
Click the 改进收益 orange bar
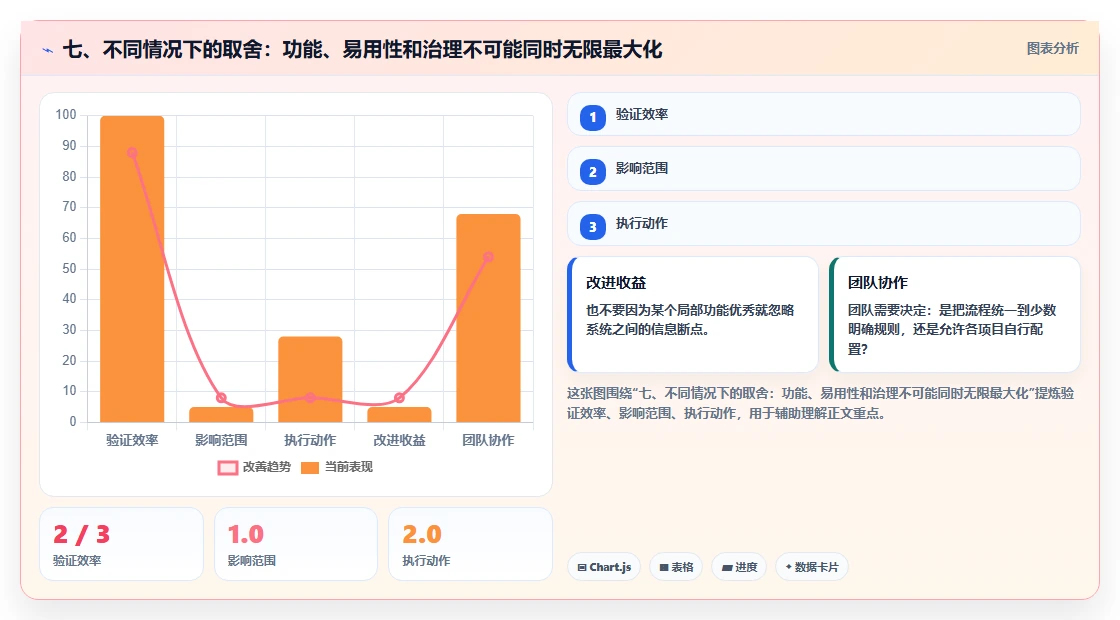399,414
